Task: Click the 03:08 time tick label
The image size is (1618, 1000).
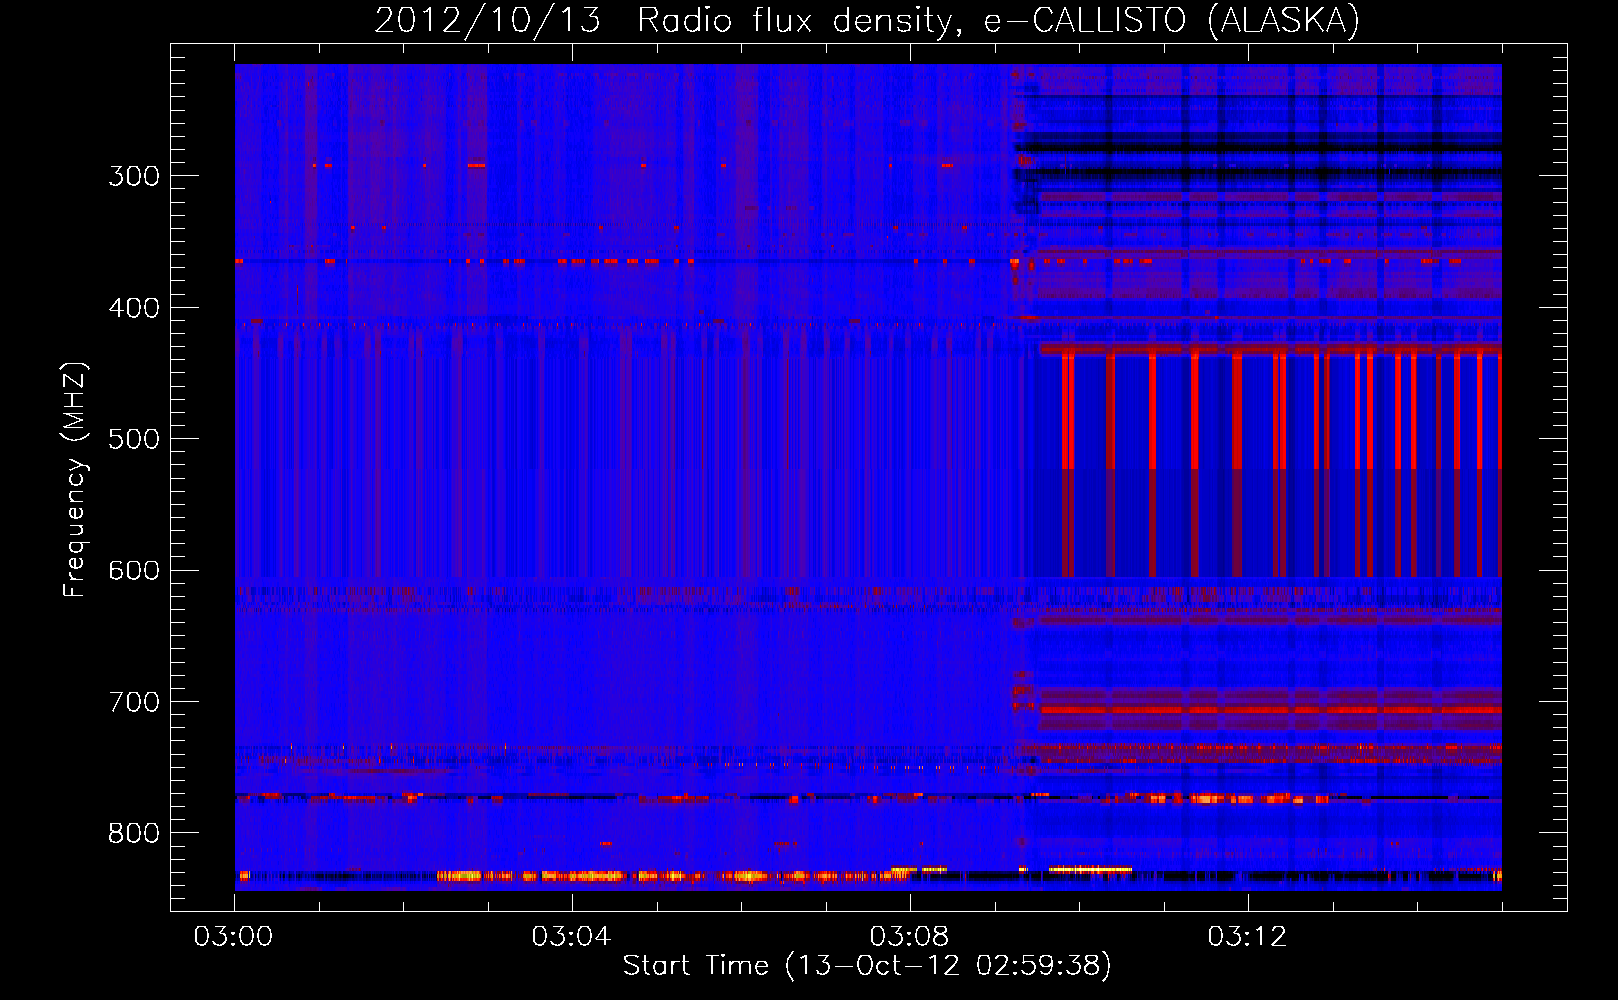Action: click(x=909, y=937)
